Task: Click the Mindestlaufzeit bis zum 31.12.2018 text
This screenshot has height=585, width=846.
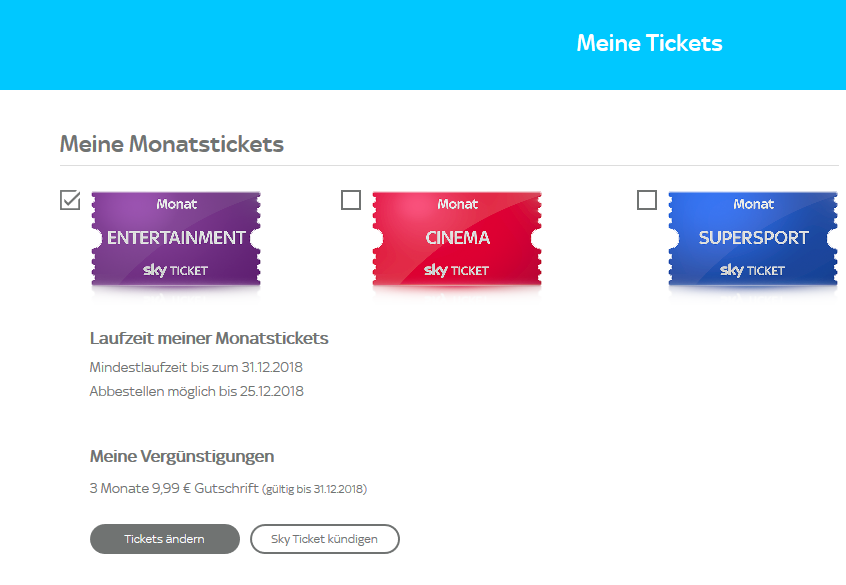Action: point(197,367)
